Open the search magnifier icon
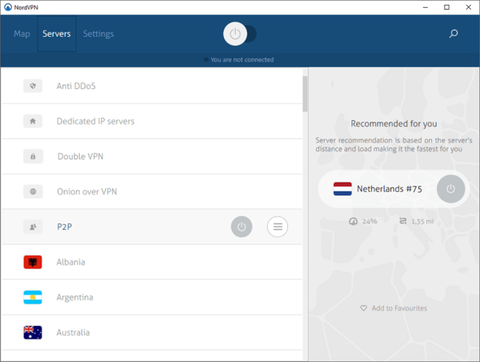This screenshot has width=480, height=362. (453, 33)
